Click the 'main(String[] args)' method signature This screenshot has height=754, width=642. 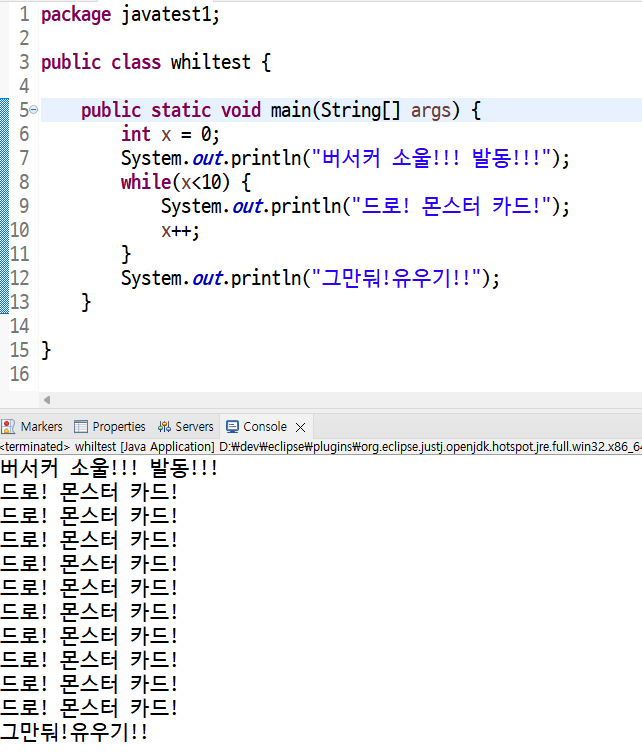pyautogui.click(x=365, y=110)
